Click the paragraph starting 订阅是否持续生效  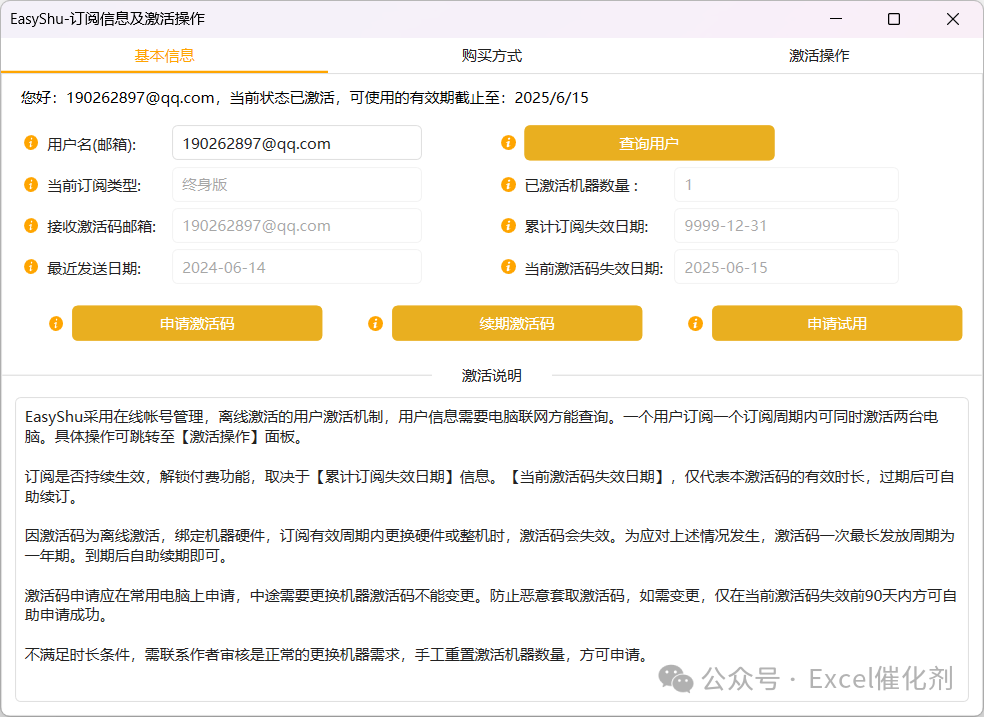point(489,487)
